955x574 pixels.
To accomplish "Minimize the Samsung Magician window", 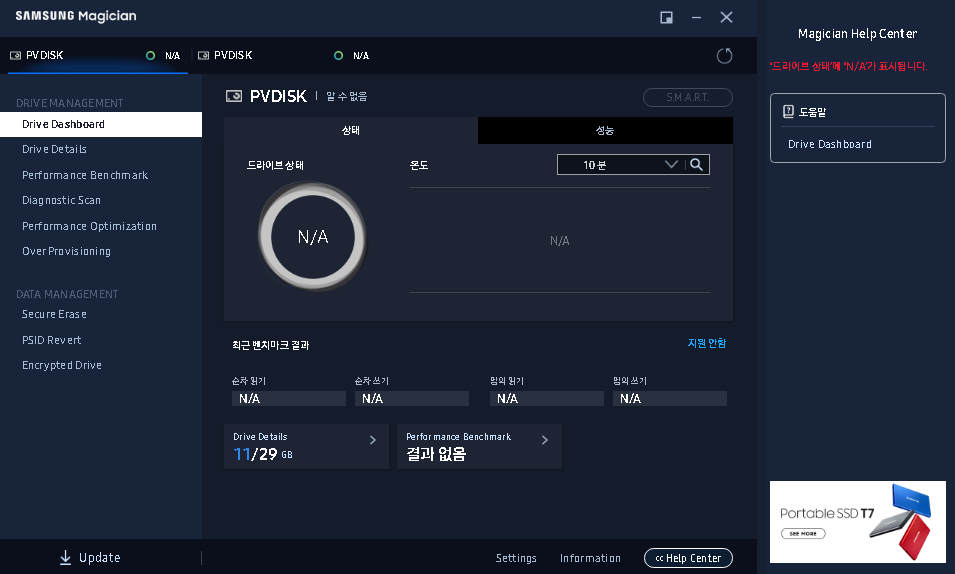I will click(x=696, y=18).
